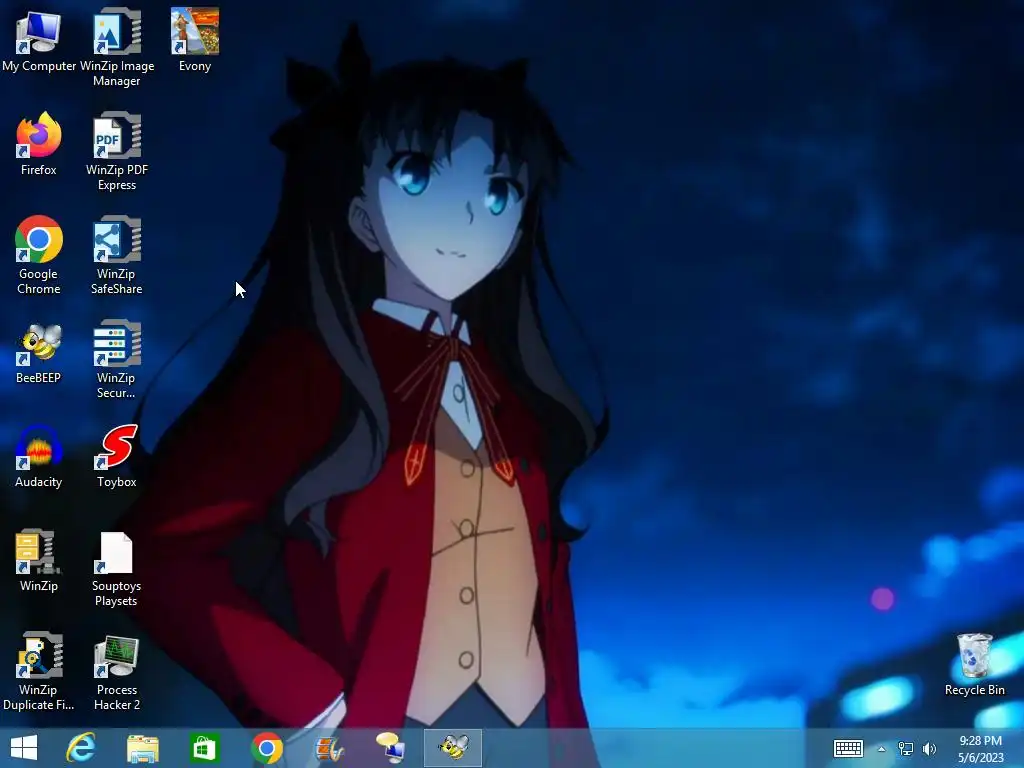1024x768 pixels.
Task: Select the WinZip Image Manager shortcut
Action: click(x=117, y=47)
